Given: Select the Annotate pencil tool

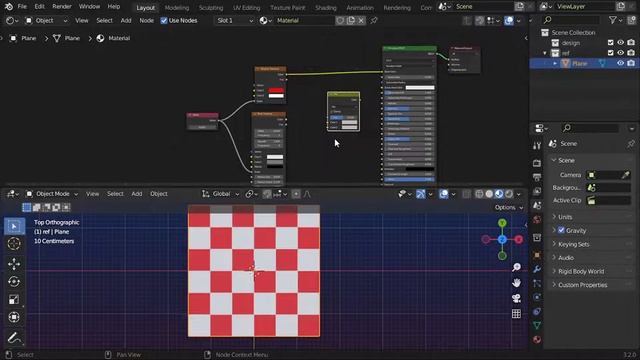Looking at the screenshot, I should pyautogui.click(x=14, y=338).
